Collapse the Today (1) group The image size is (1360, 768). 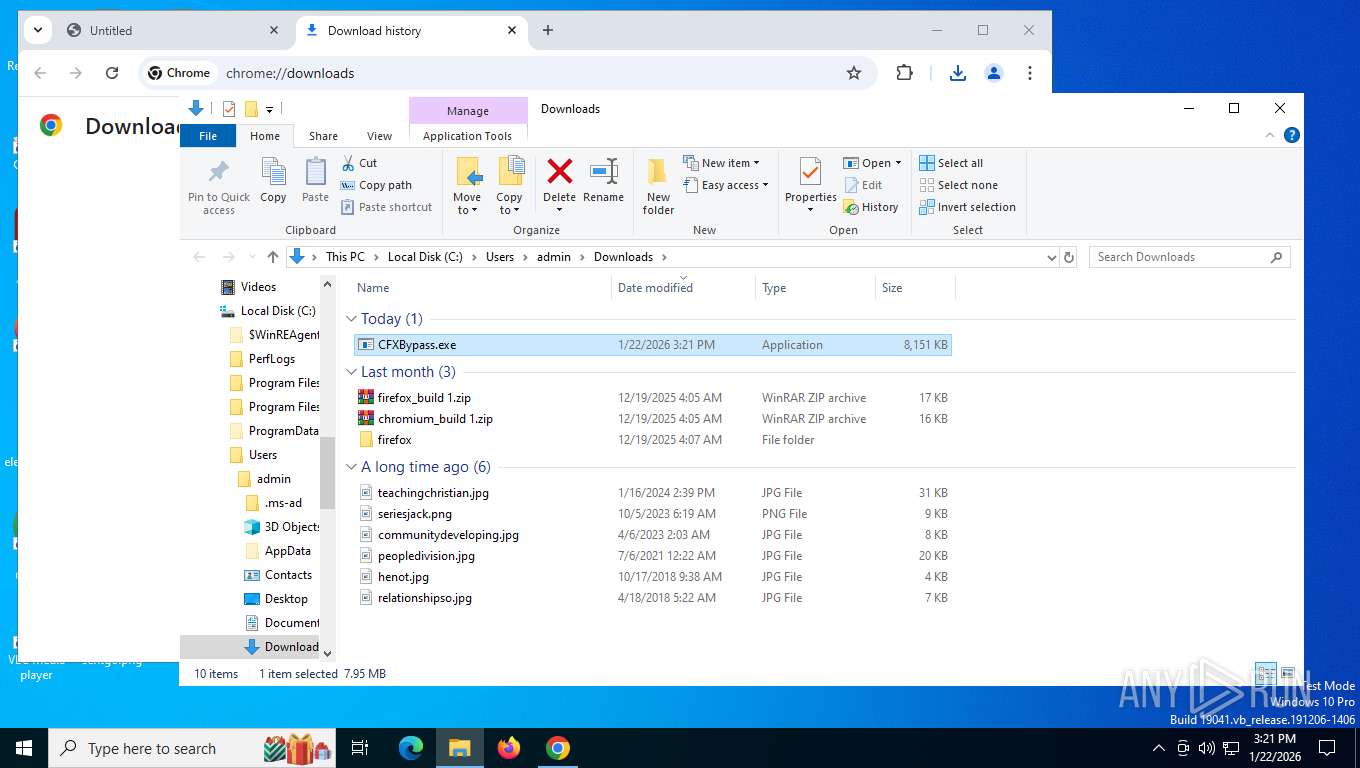pos(351,319)
